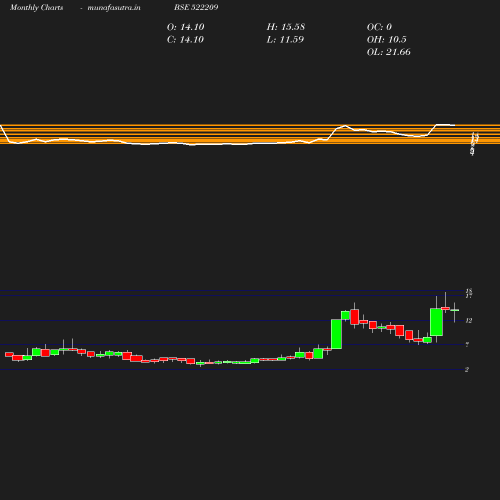The image size is (500, 500).
Task: Click the open value 'O: 14.10'
Action: tap(185, 27)
